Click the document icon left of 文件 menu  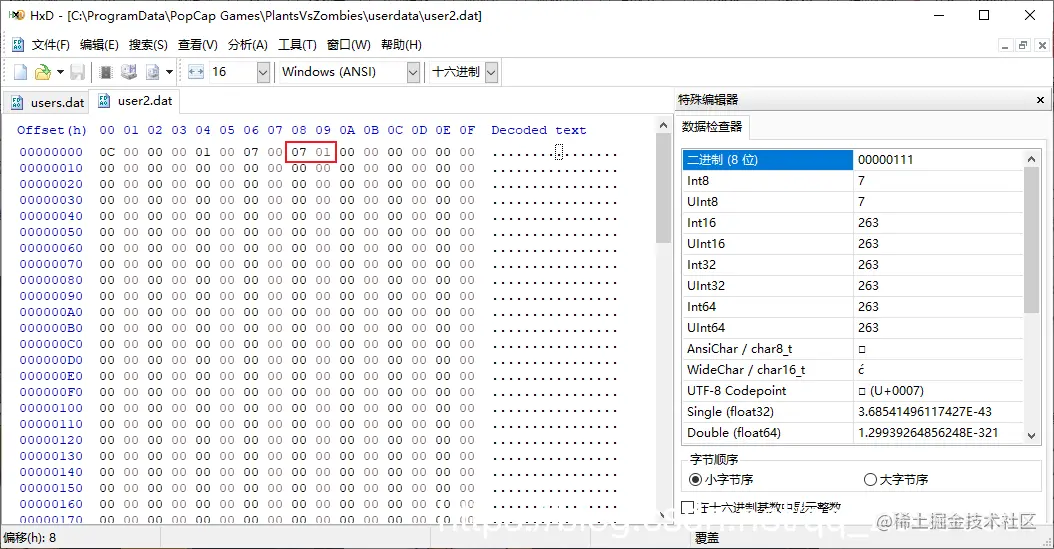(x=17, y=45)
